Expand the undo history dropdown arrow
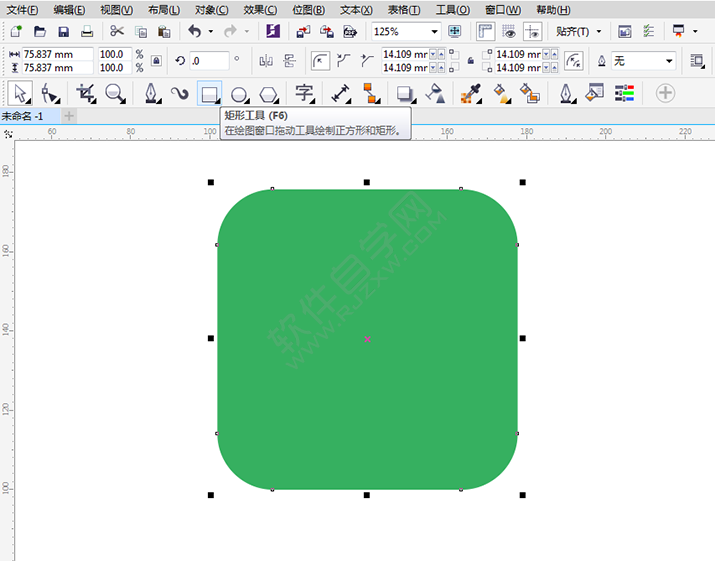 [x=211, y=31]
